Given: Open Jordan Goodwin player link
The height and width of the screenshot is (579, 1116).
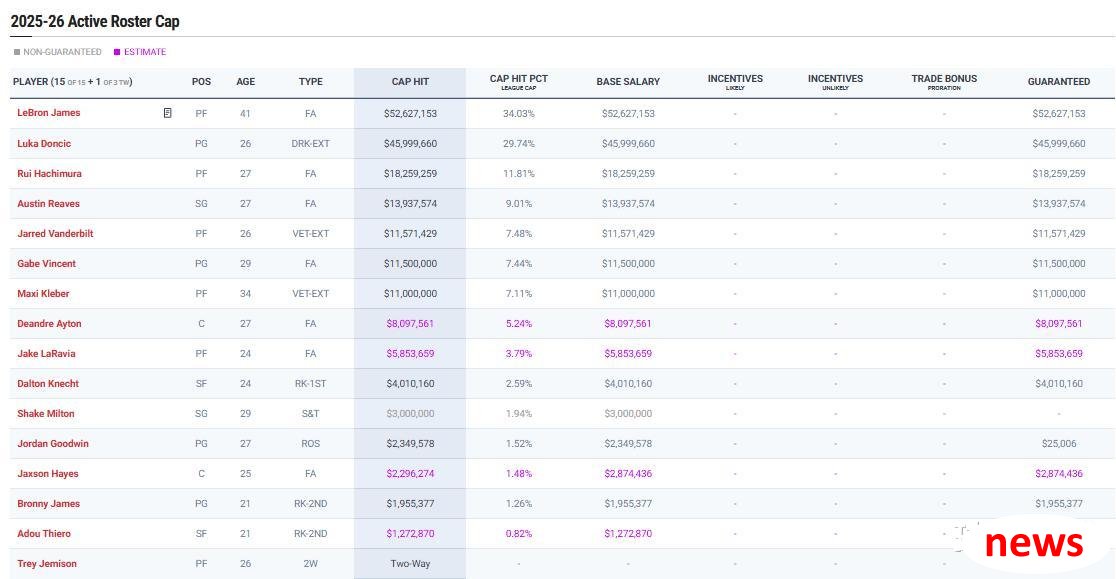Looking at the screenshot, I should click(x=53, y=443).
